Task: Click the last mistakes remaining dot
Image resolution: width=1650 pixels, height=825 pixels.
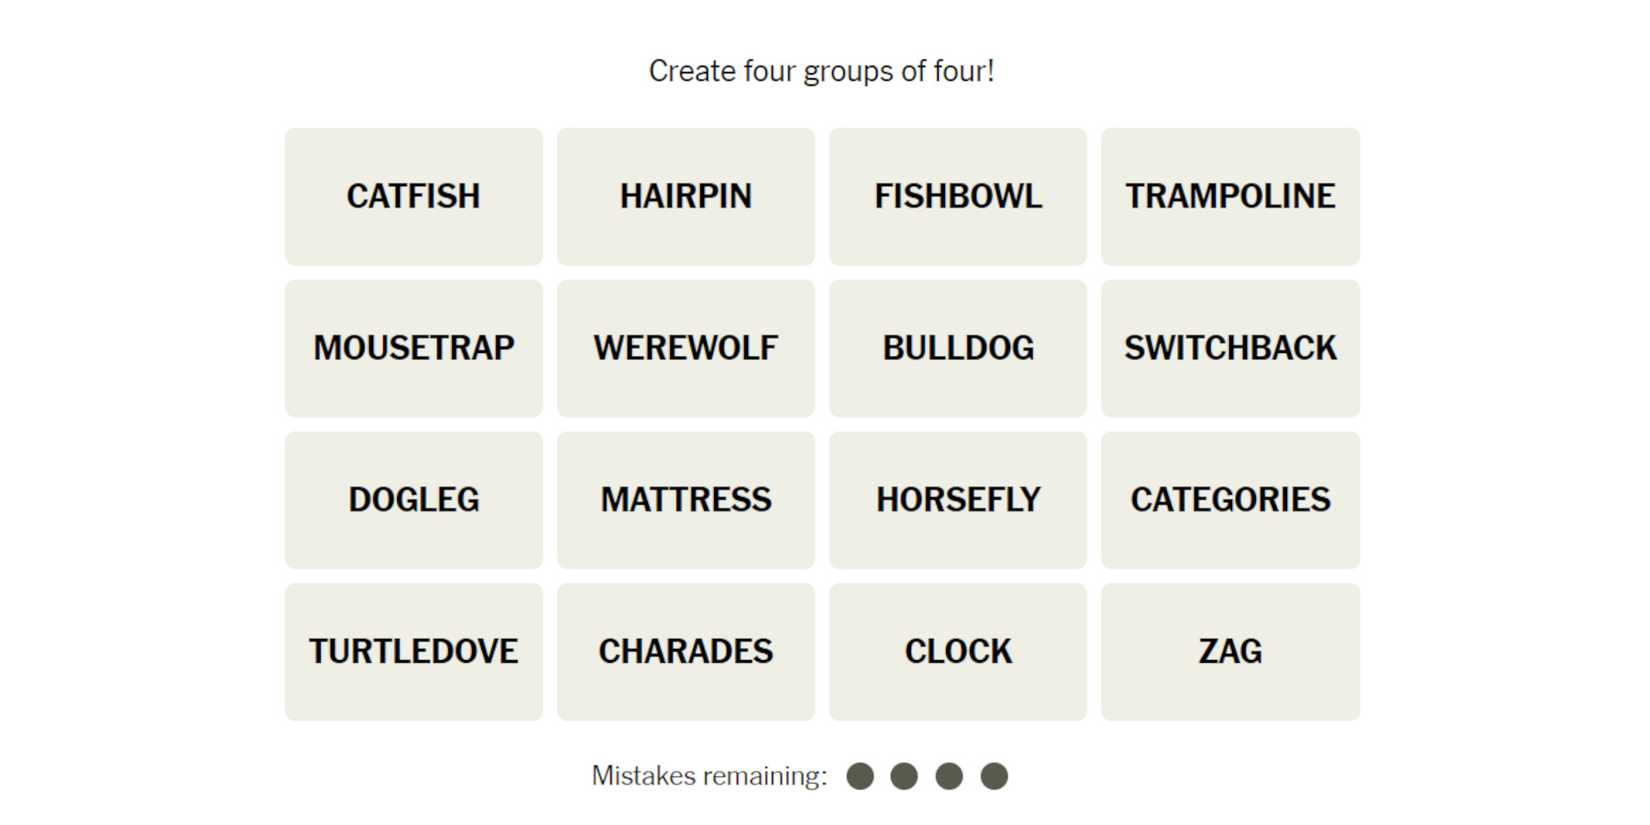Action: coord(994,776)
